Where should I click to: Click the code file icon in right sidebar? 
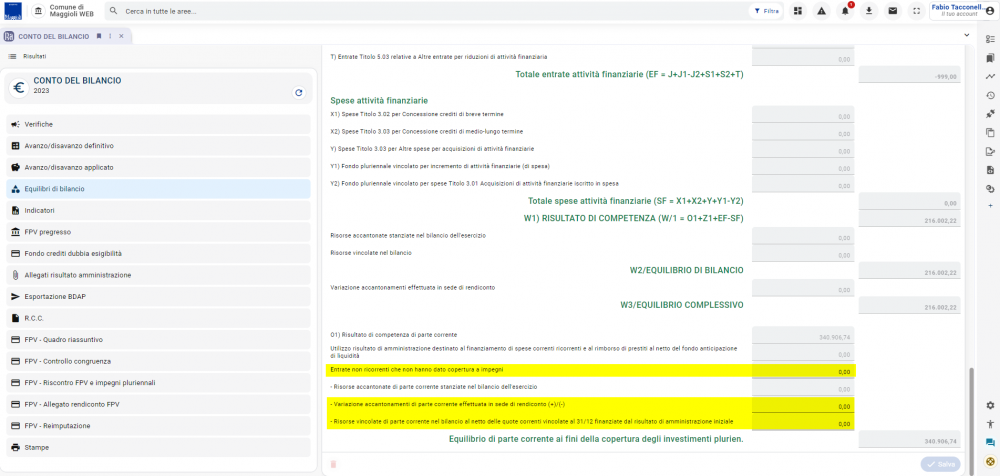(x=990, y=170)
